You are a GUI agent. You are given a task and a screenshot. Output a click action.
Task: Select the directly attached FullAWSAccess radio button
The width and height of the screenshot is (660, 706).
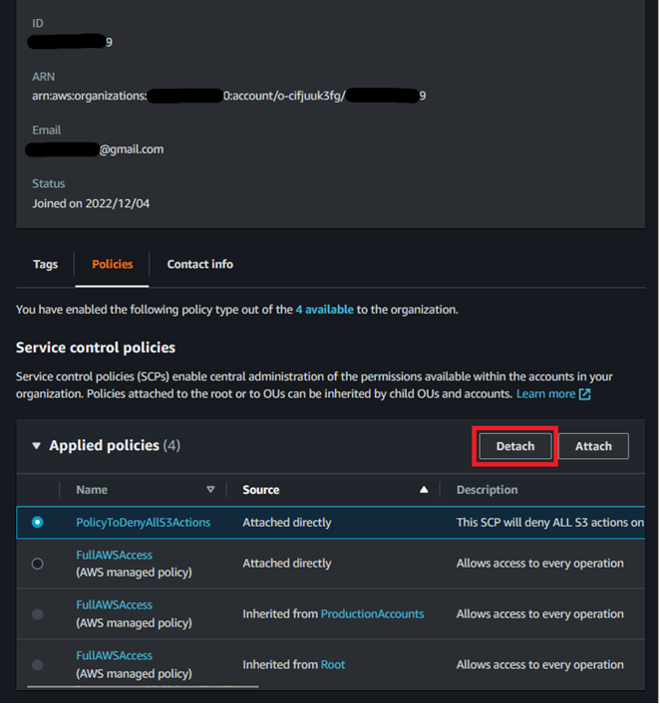click(x=37, y=563)
